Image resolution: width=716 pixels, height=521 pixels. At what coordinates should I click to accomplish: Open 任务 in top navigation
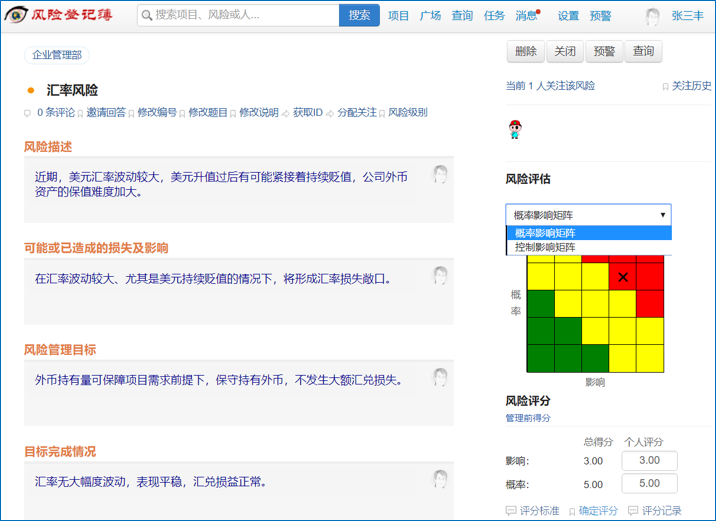pos(494,16)
